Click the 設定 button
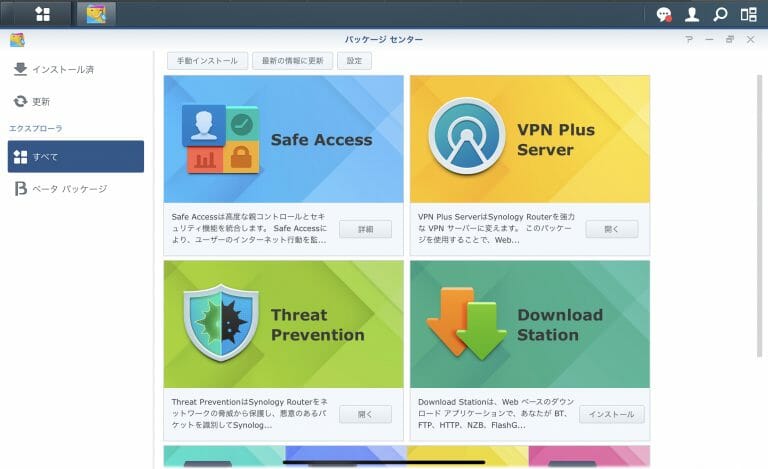This screenshot has height=469, width=768. point(354,61)
